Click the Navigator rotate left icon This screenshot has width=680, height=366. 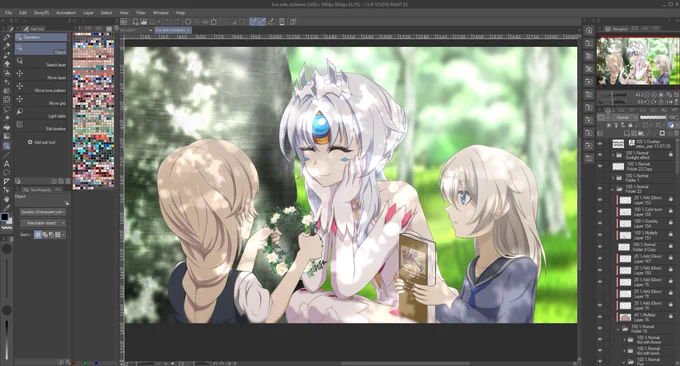647,102
